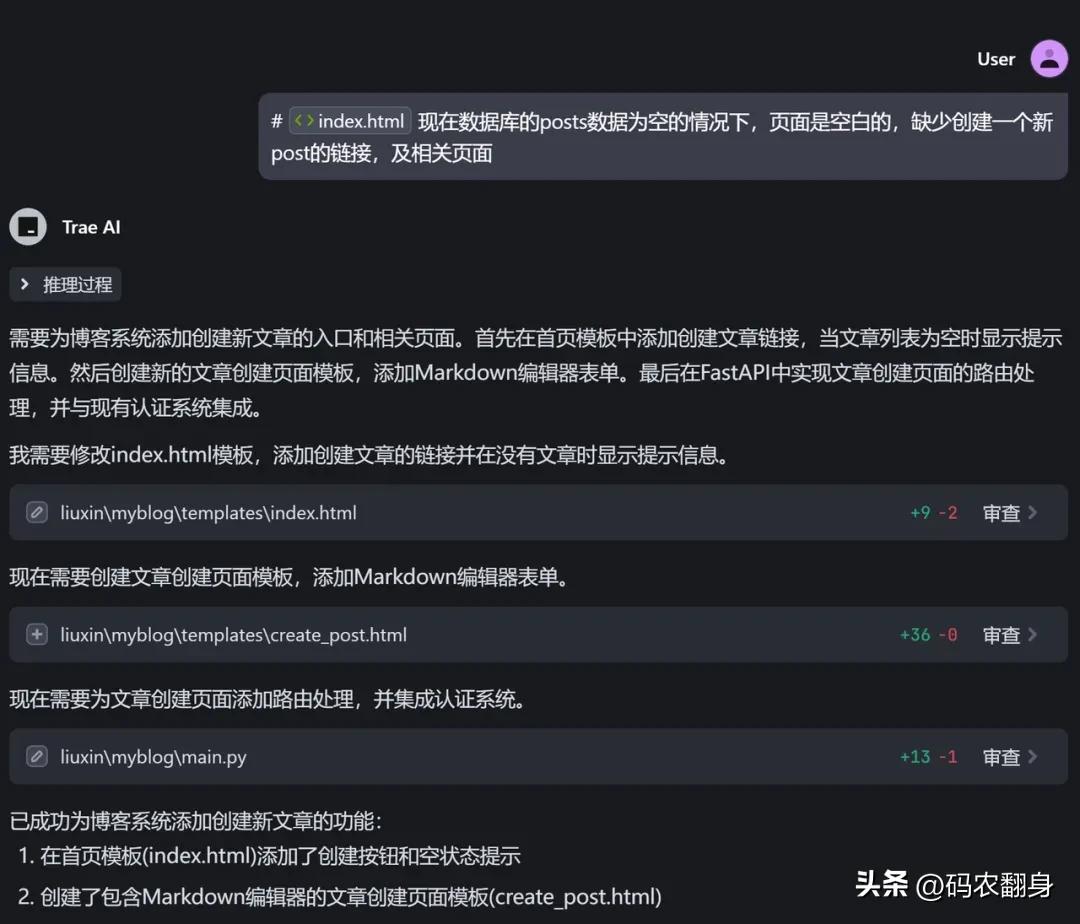
Task: Click the +9 -2 diff stats on index.html
Action: coord(934,512)
